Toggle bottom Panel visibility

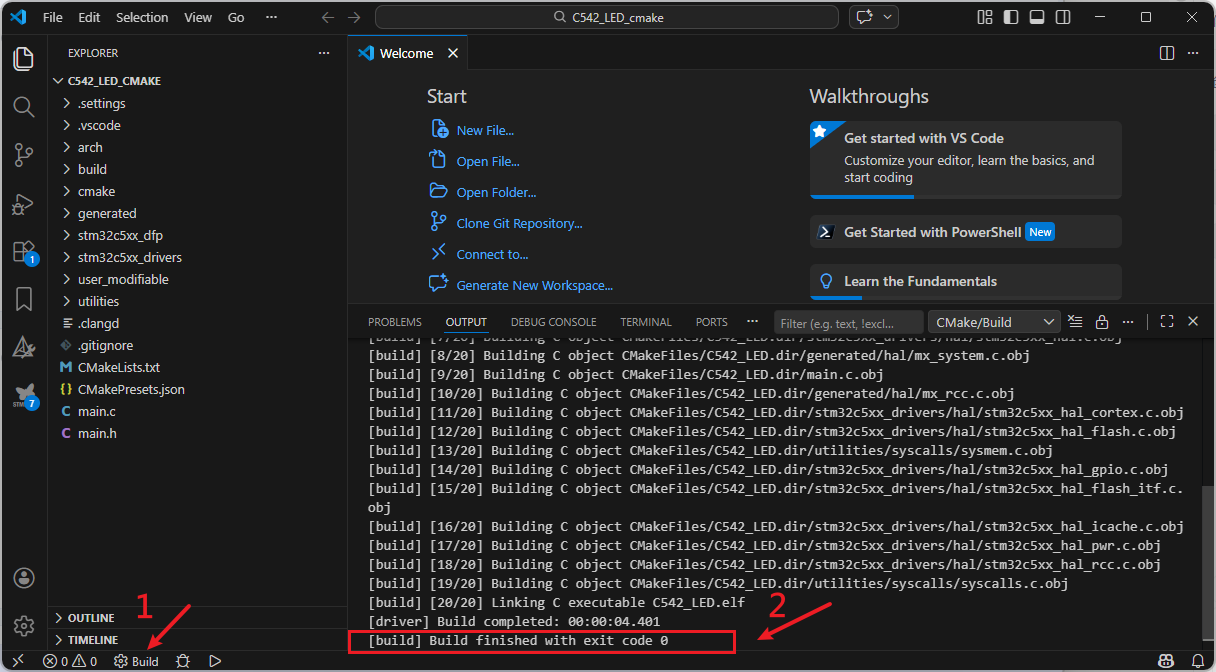(x=1037, y=17)
